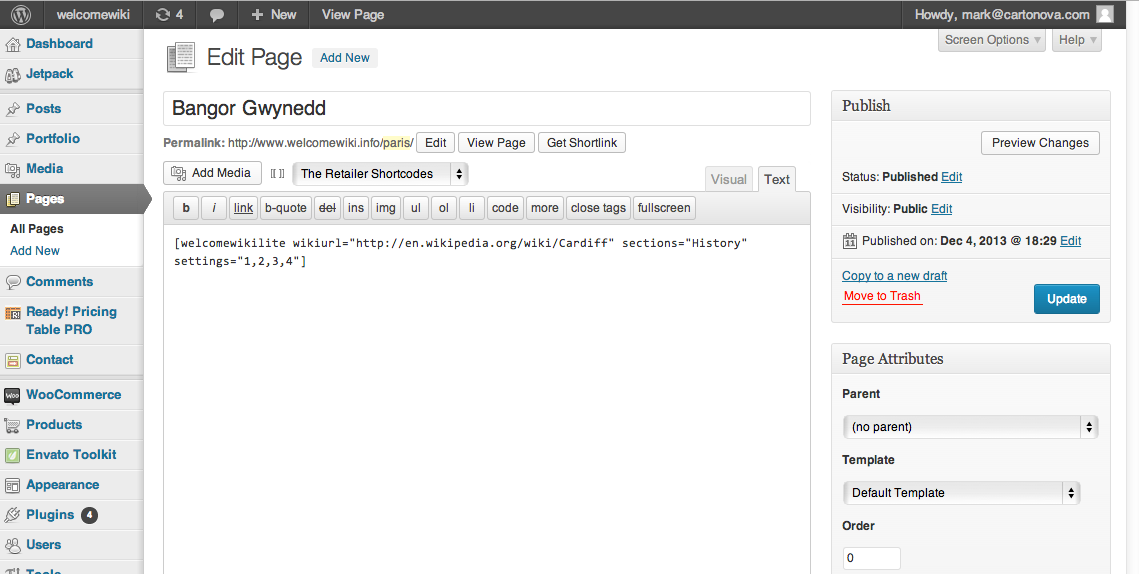Click the Order number input field
Image resolution: width=1139 pixels, height=574 pixels.
(x=871, y=558)
